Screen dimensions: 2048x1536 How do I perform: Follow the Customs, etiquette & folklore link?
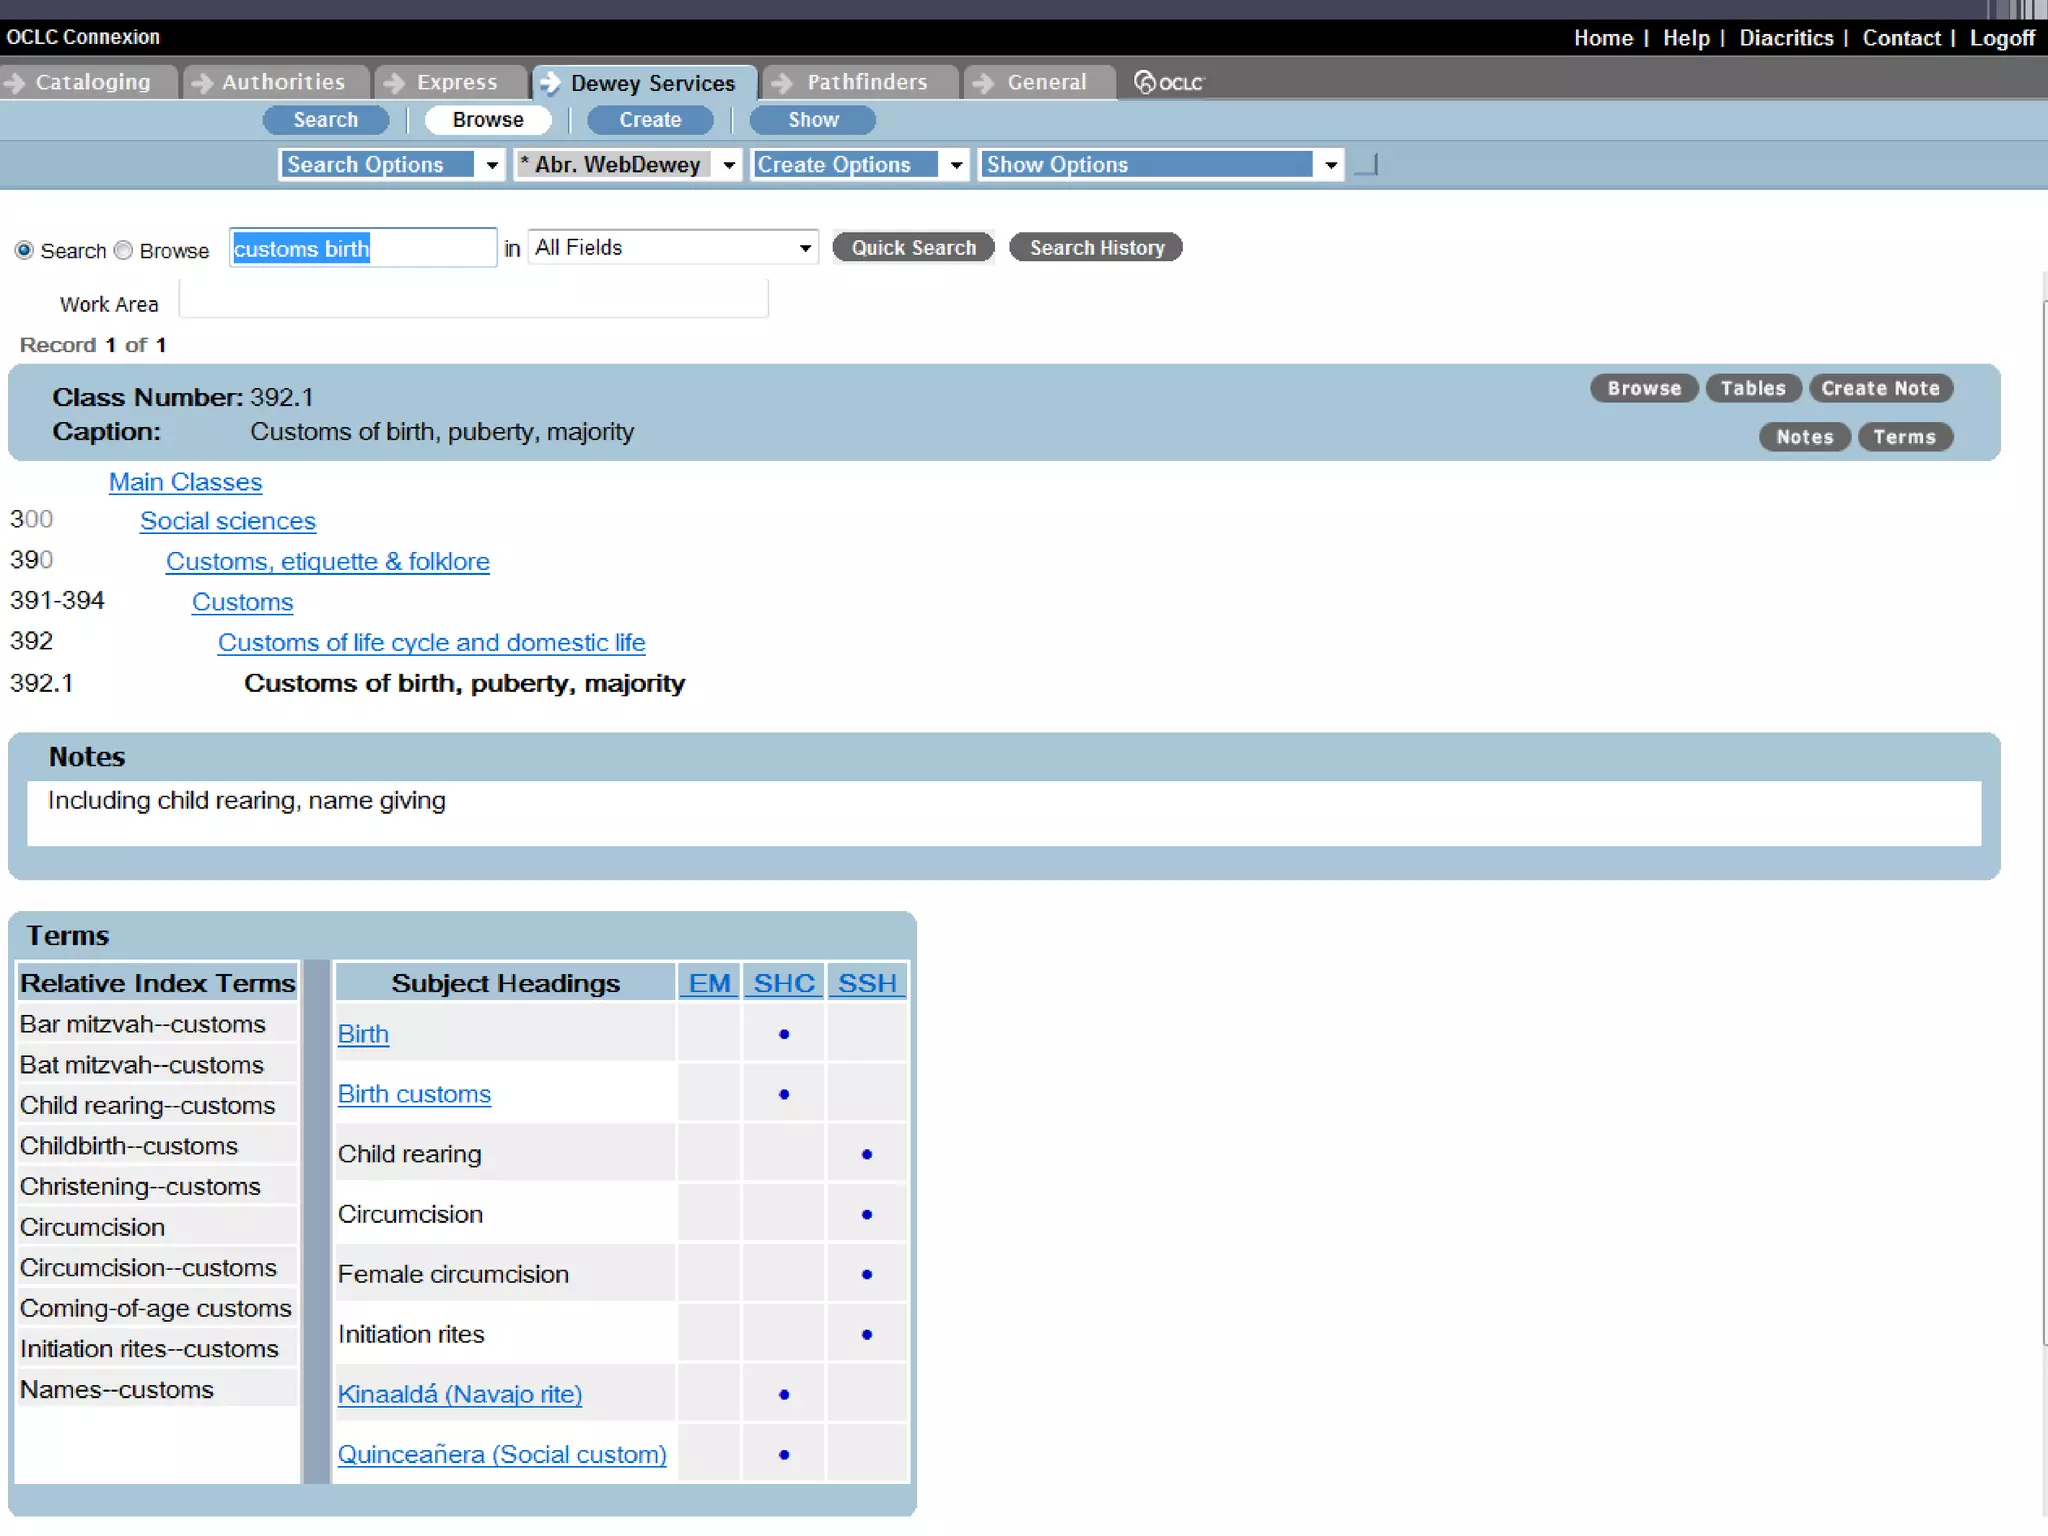point(327,561)
